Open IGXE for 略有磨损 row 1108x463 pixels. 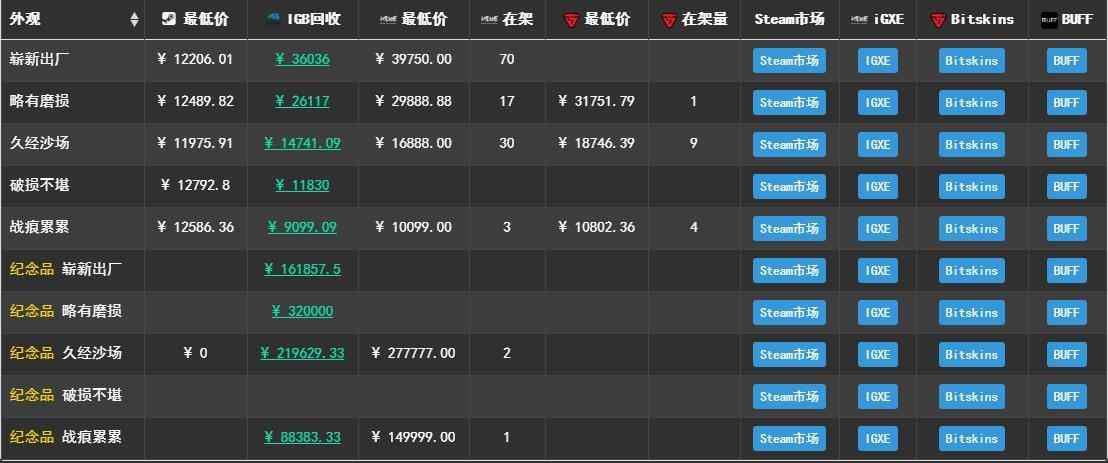tap(878, 102)
